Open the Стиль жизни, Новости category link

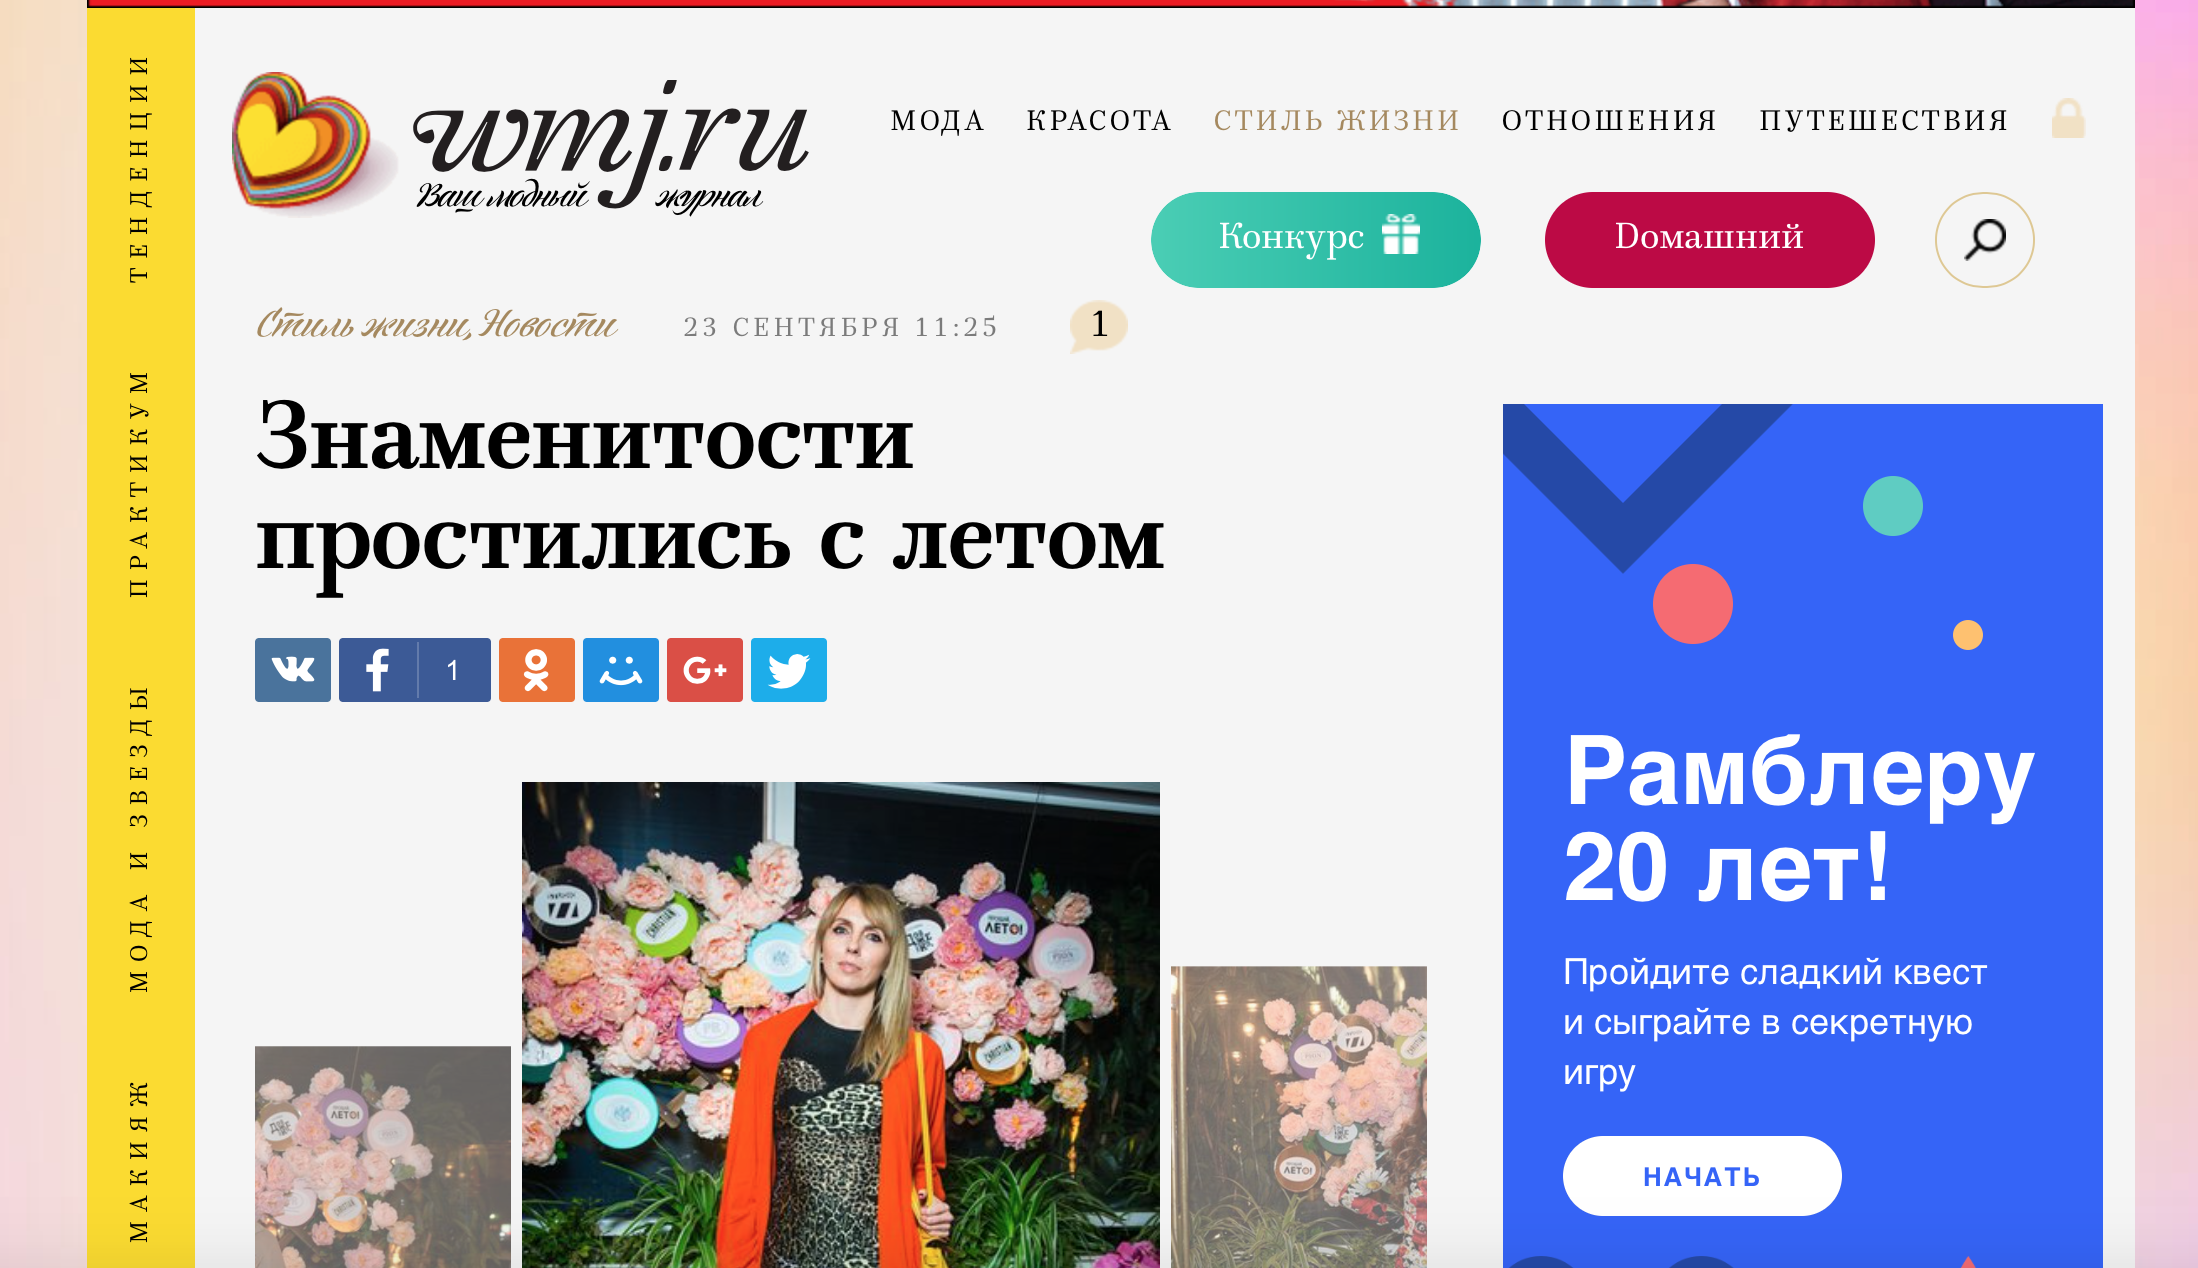[x=437, y=326]
